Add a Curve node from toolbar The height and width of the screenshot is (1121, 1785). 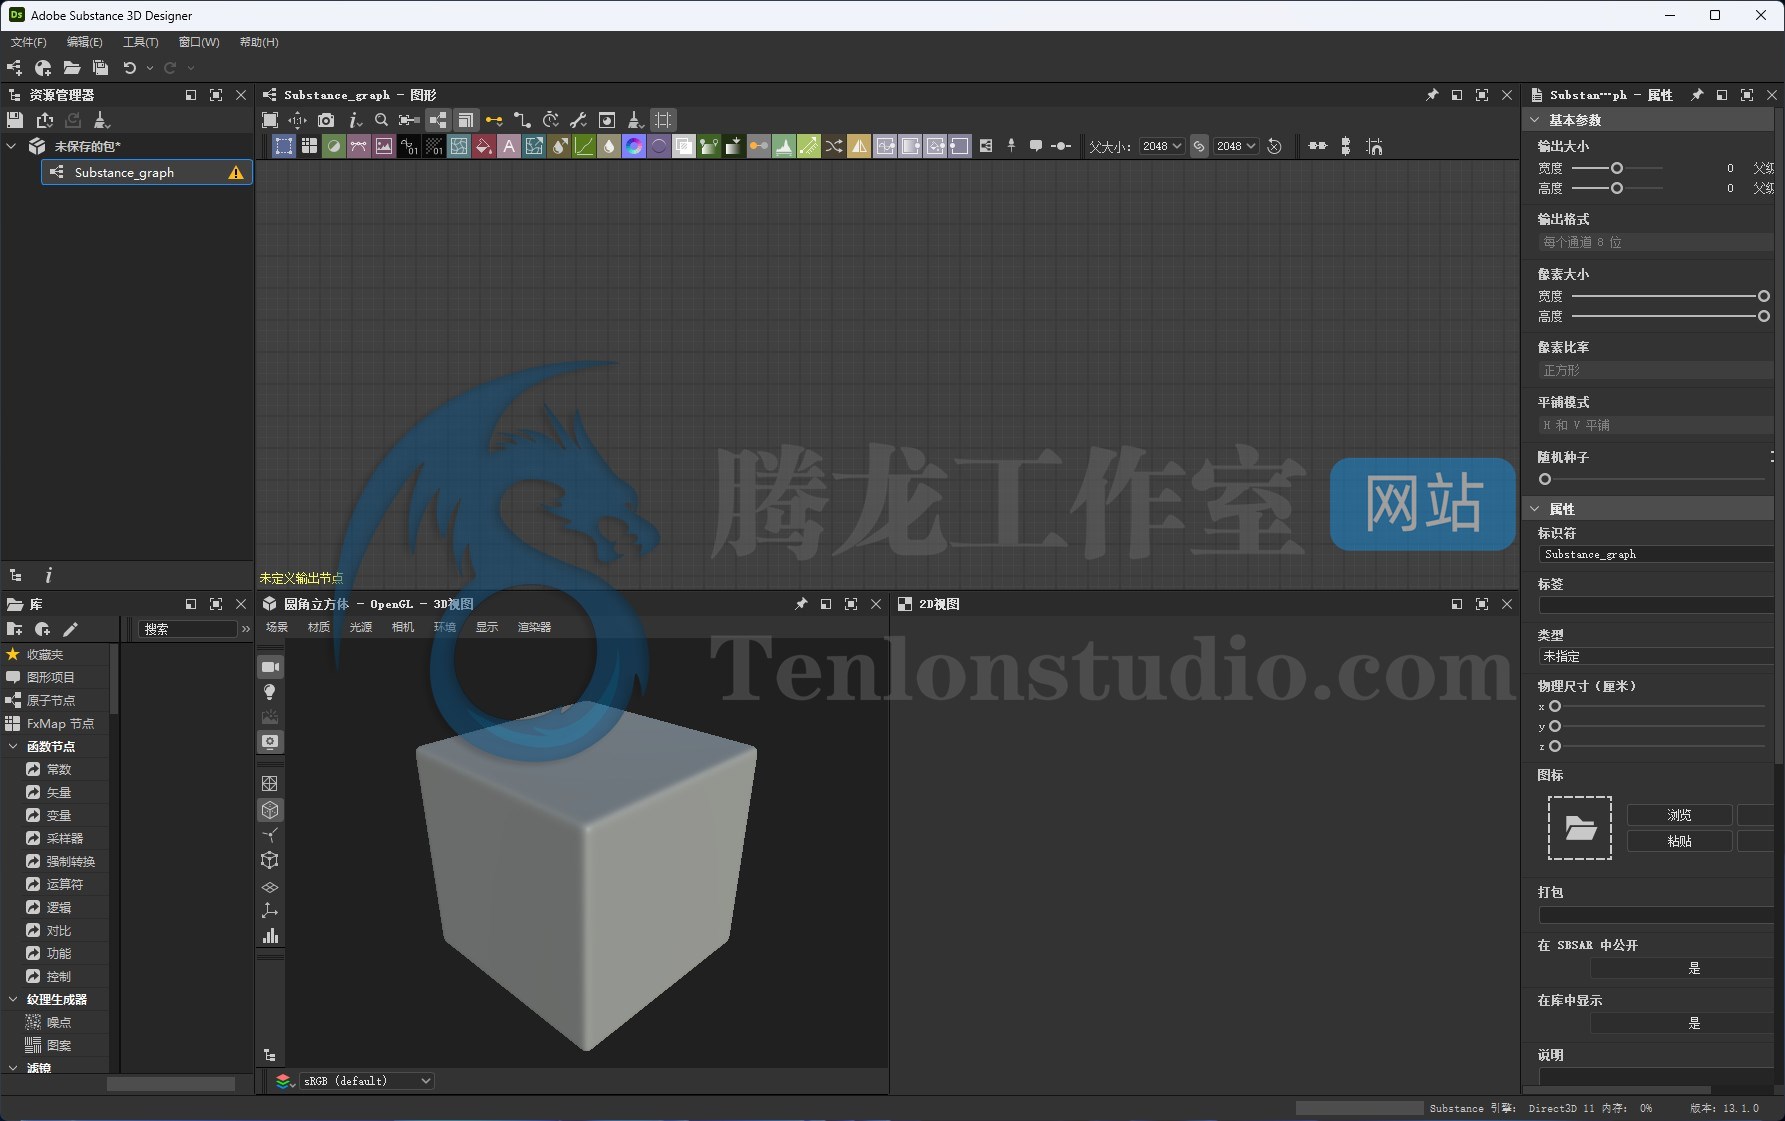(x=584, y=146)
